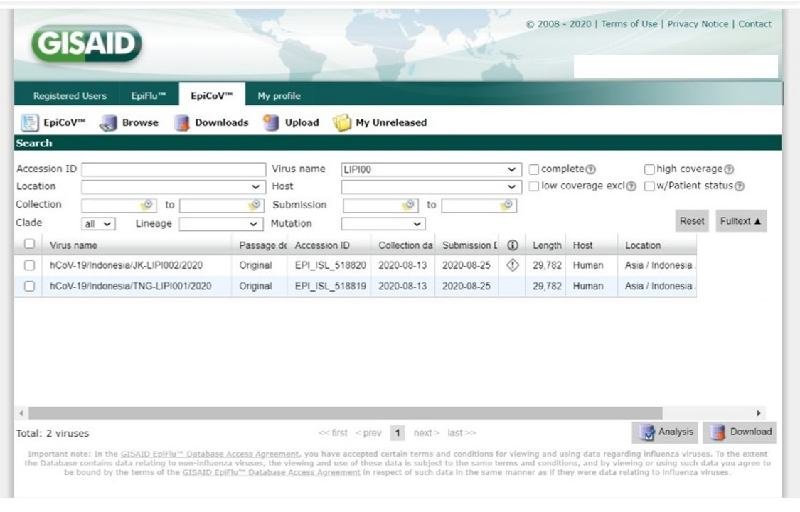Image resolution: width=800 pixels, height=512 pixels.
Task: Select checkbox for hCoV-19/Indonesia/TNG-LIPI001/2020 row
Action: (29, 286)
